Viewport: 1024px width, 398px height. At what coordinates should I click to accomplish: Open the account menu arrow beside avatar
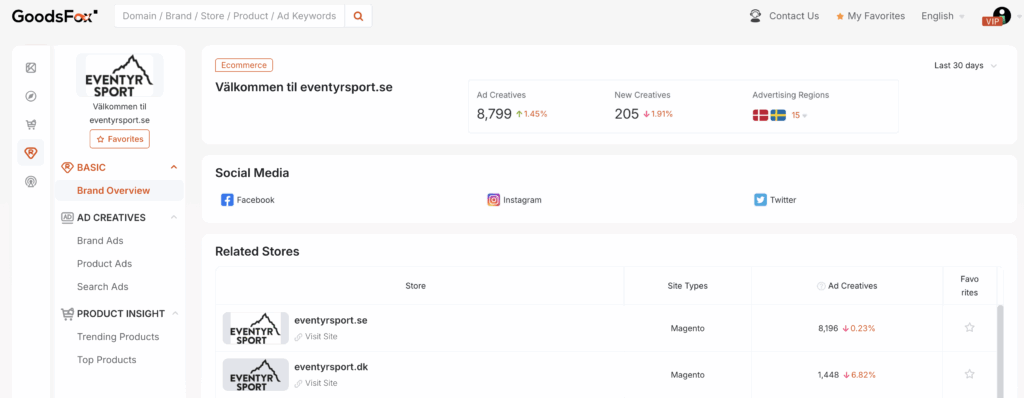pos(1019,17)
